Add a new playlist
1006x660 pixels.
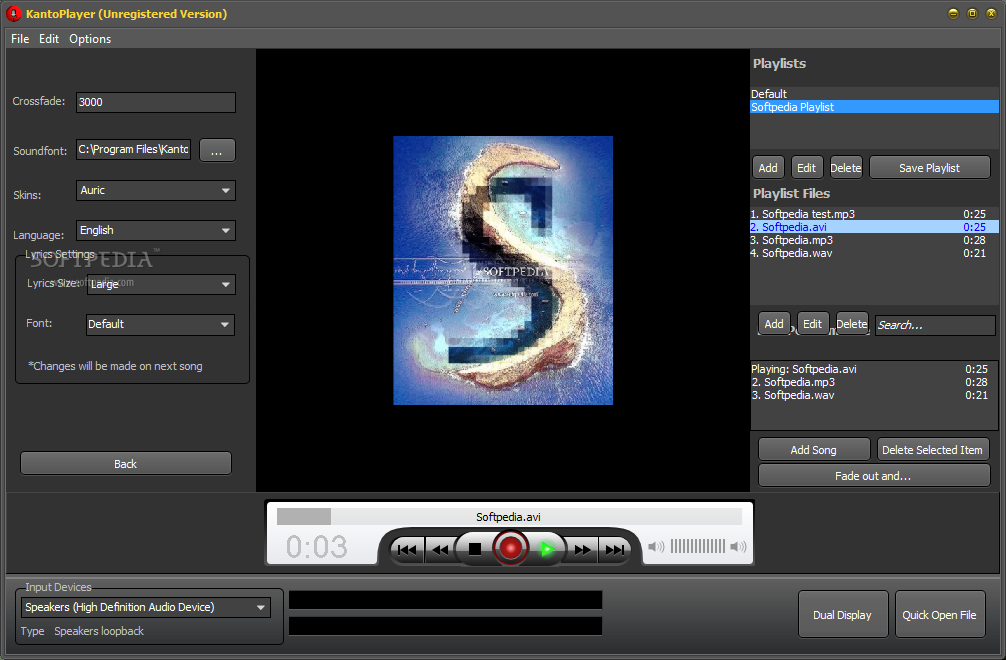coord(768,168)
